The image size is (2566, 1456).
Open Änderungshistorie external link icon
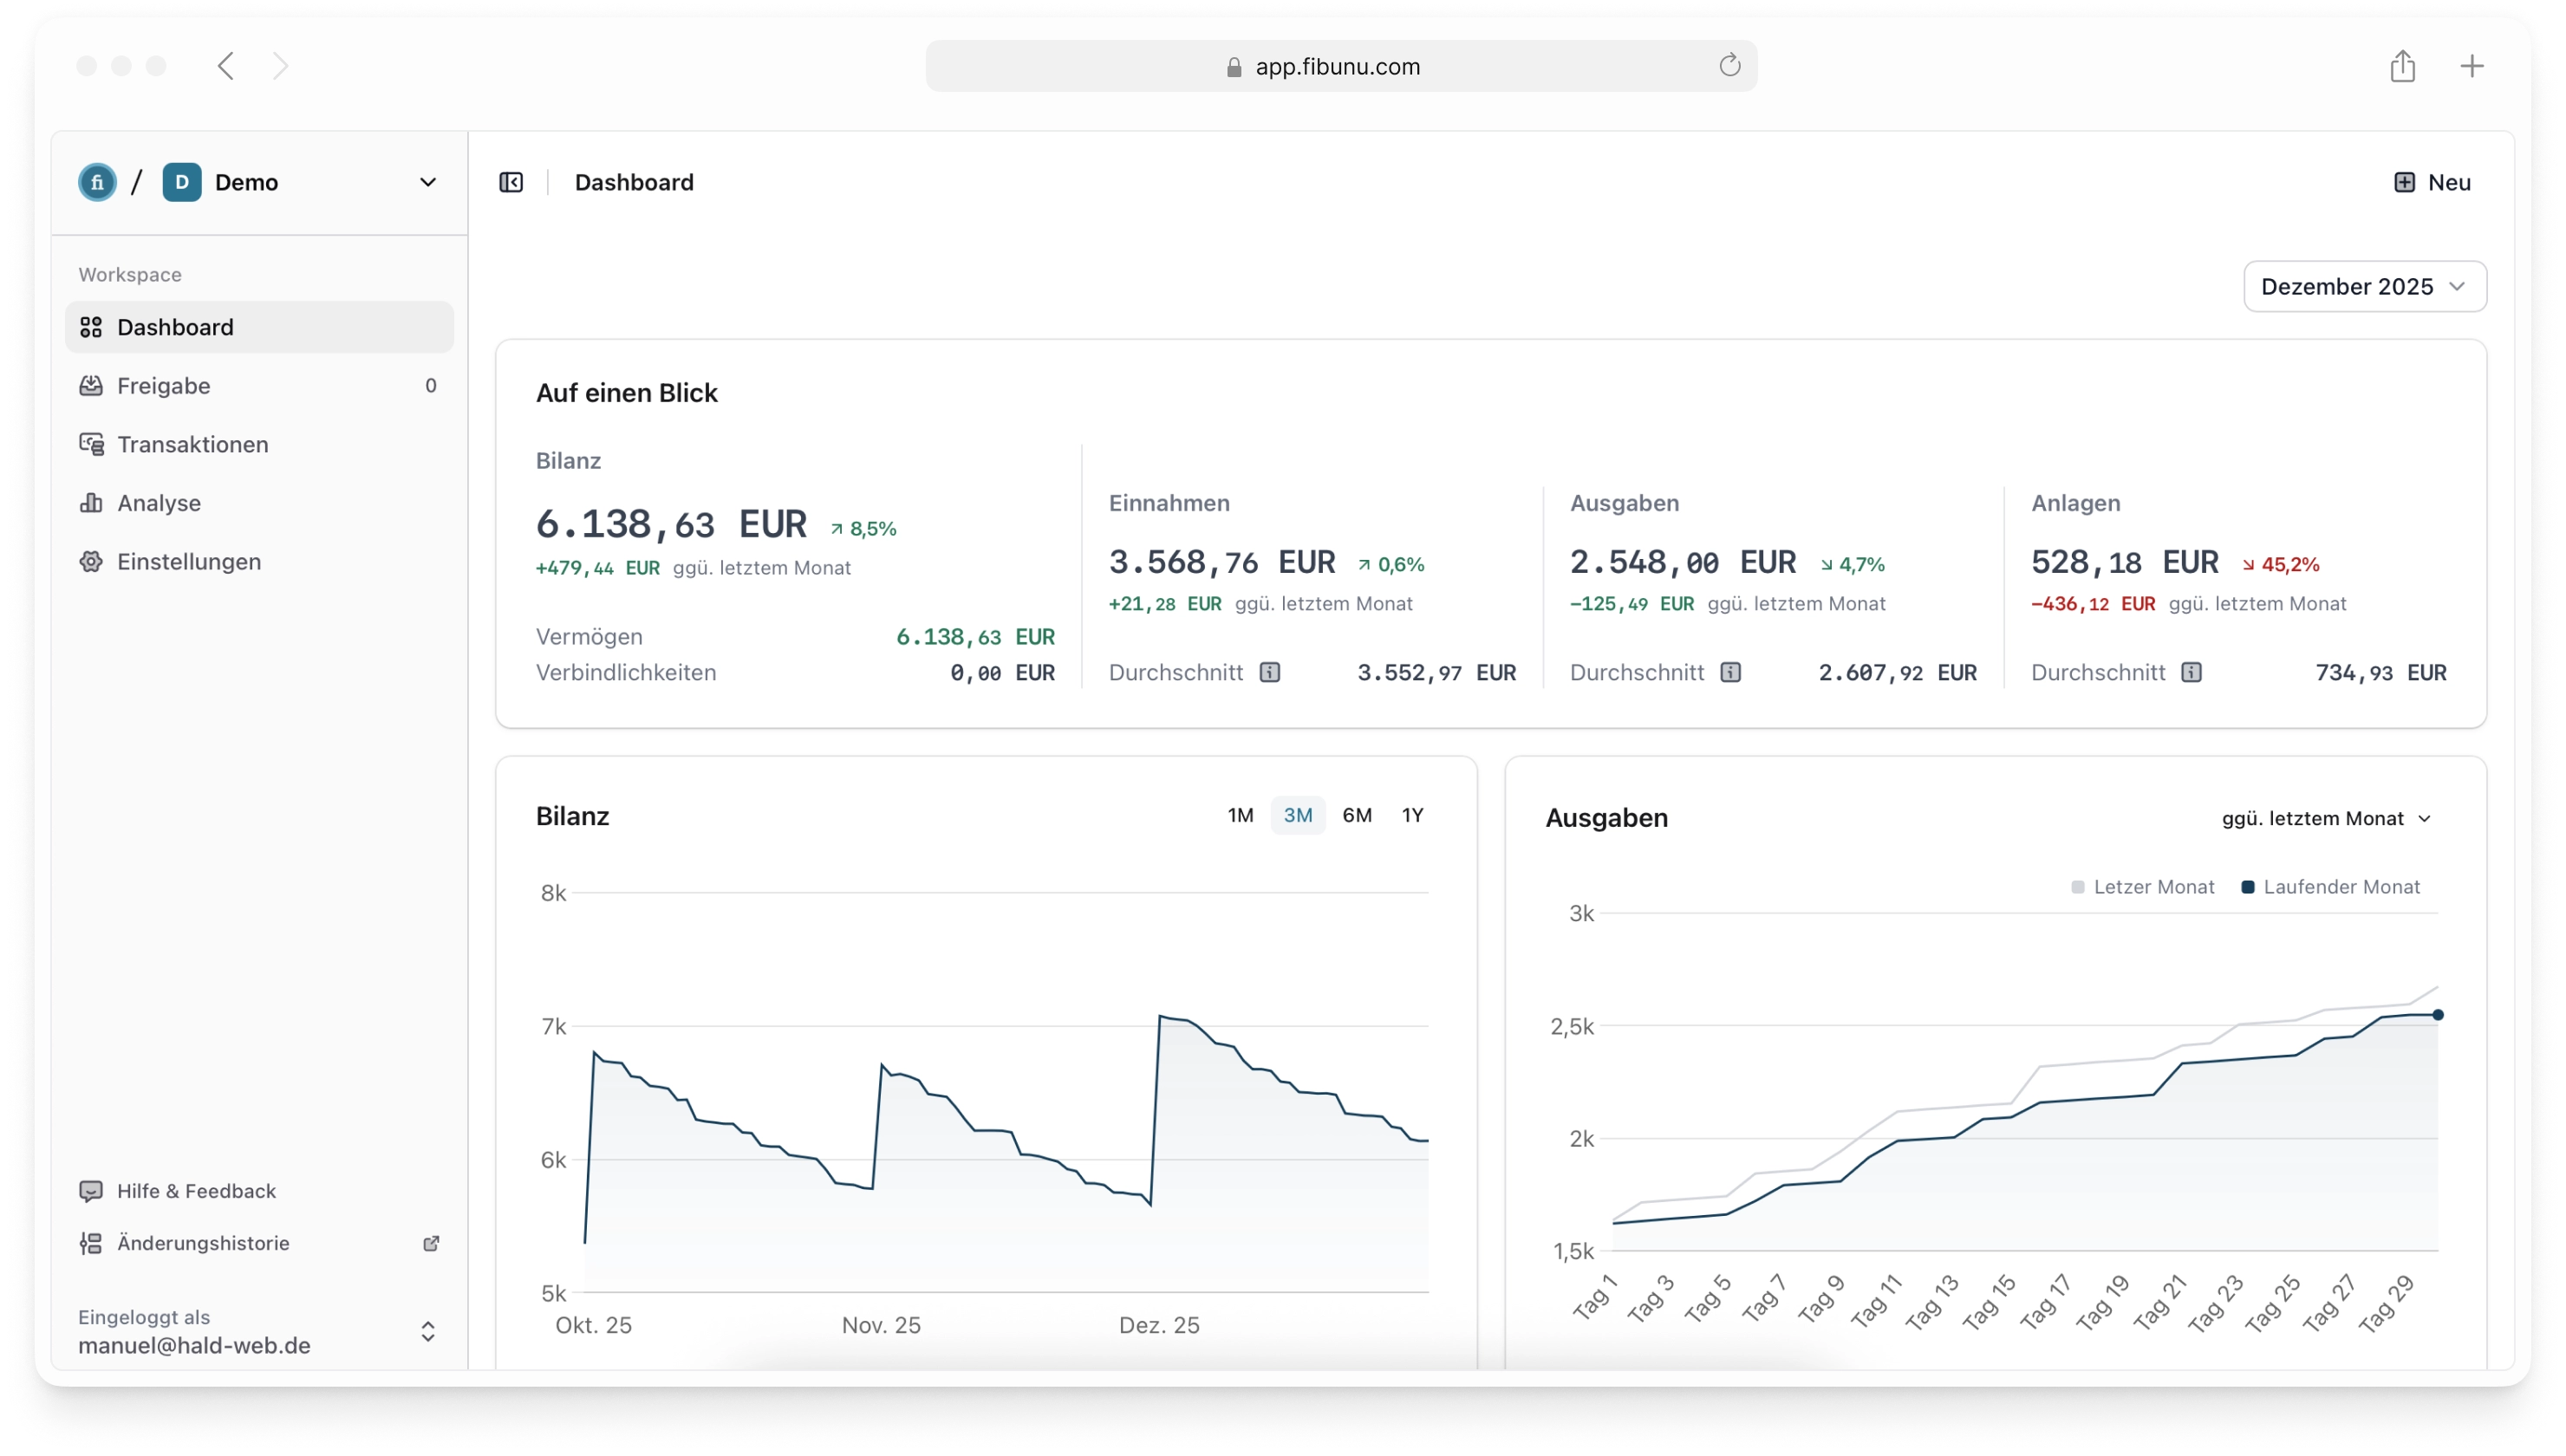coord(431,1243)
